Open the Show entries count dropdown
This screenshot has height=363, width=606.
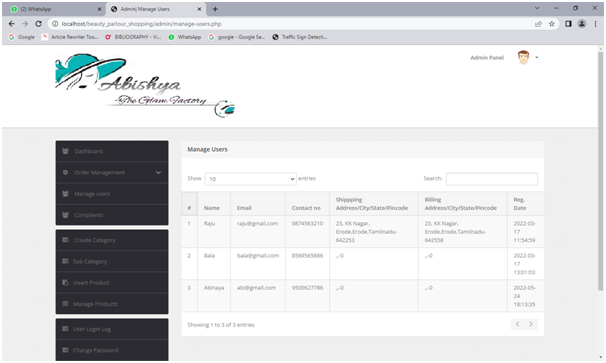coord(251,179)
